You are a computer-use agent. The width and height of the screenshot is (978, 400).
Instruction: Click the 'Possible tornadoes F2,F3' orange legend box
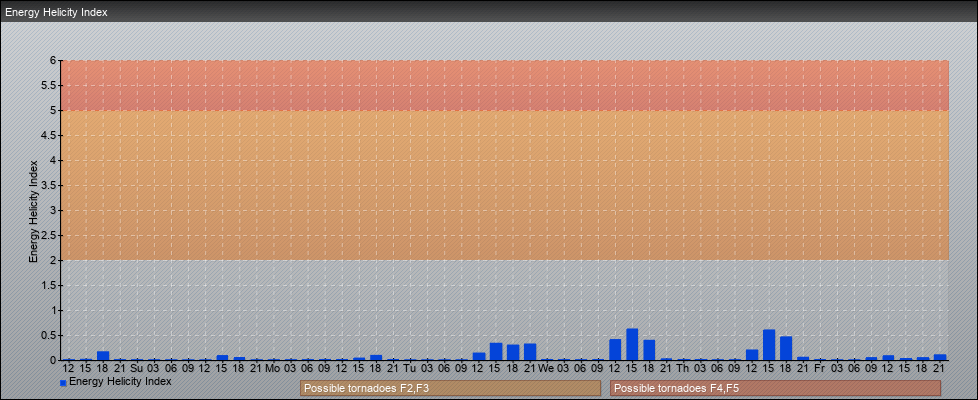coord(450,388)
